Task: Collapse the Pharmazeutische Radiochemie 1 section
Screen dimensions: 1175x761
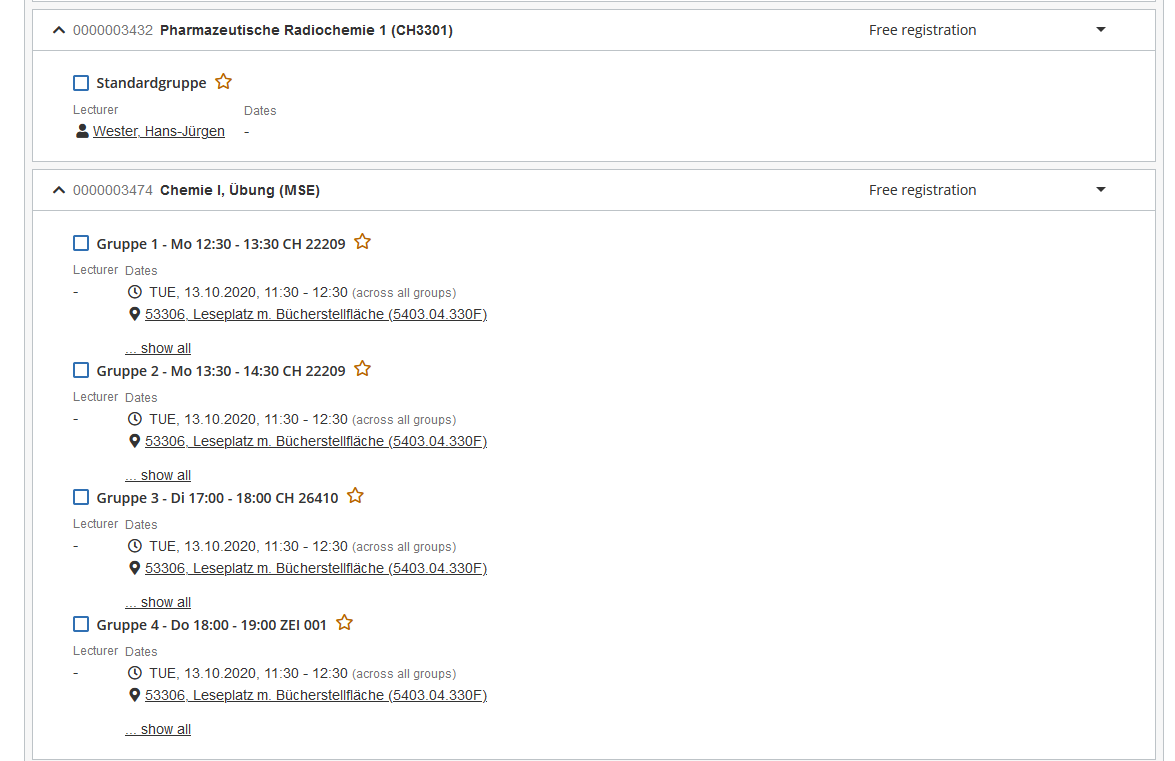Action: point(59,30)
